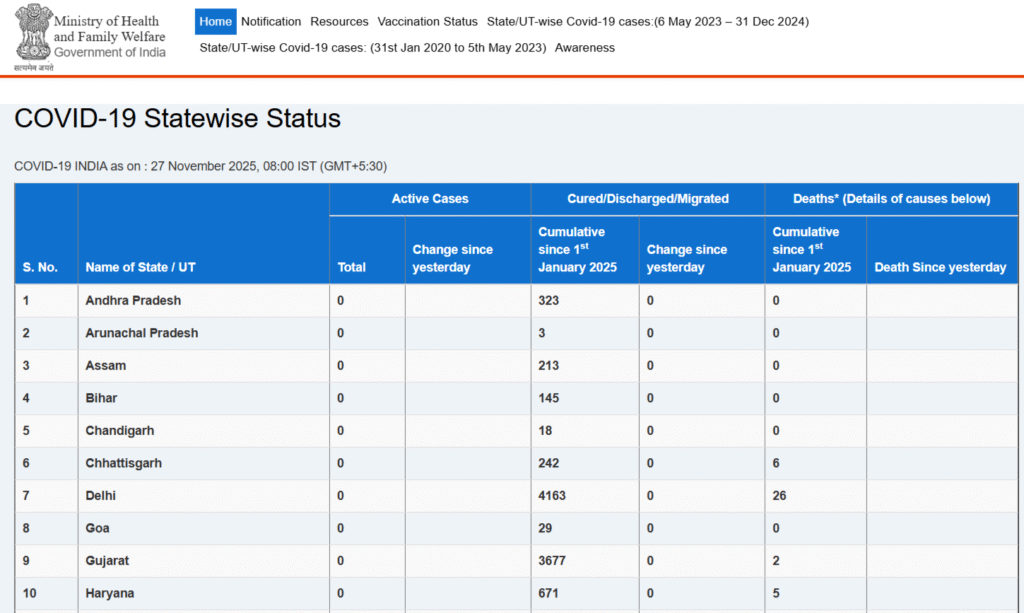Click the Deaths column group header
Image resolution: width=1024 pixels, height=613 pixels.
(891, 199)
